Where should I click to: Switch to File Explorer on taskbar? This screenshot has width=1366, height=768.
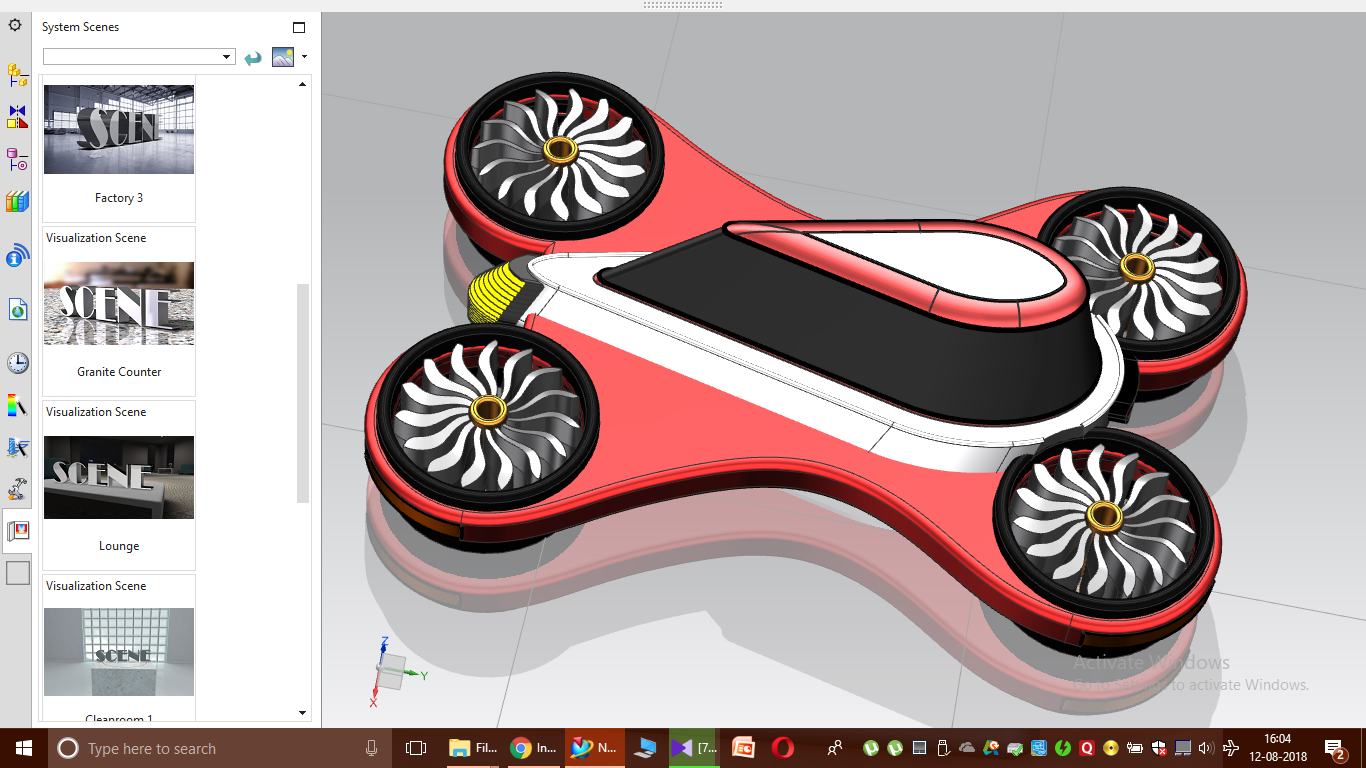pos(473,748)
